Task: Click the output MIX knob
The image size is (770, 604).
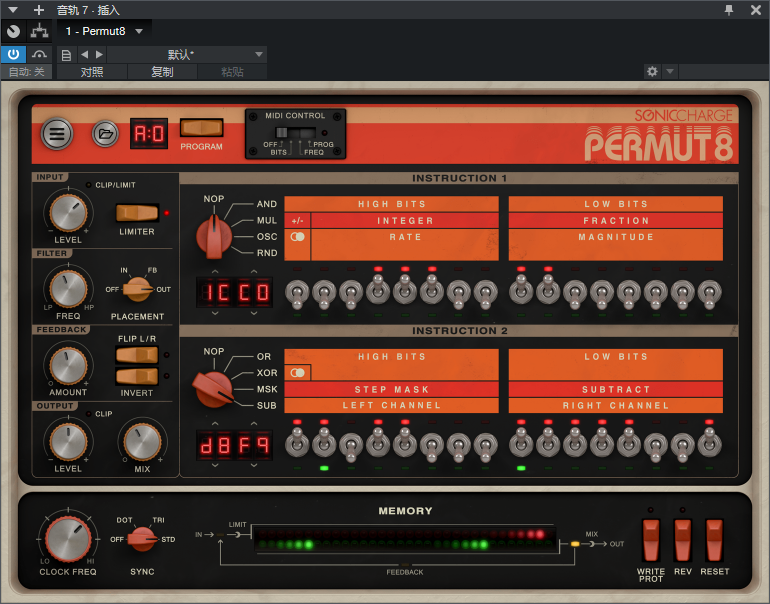Action: pos(142,442)
